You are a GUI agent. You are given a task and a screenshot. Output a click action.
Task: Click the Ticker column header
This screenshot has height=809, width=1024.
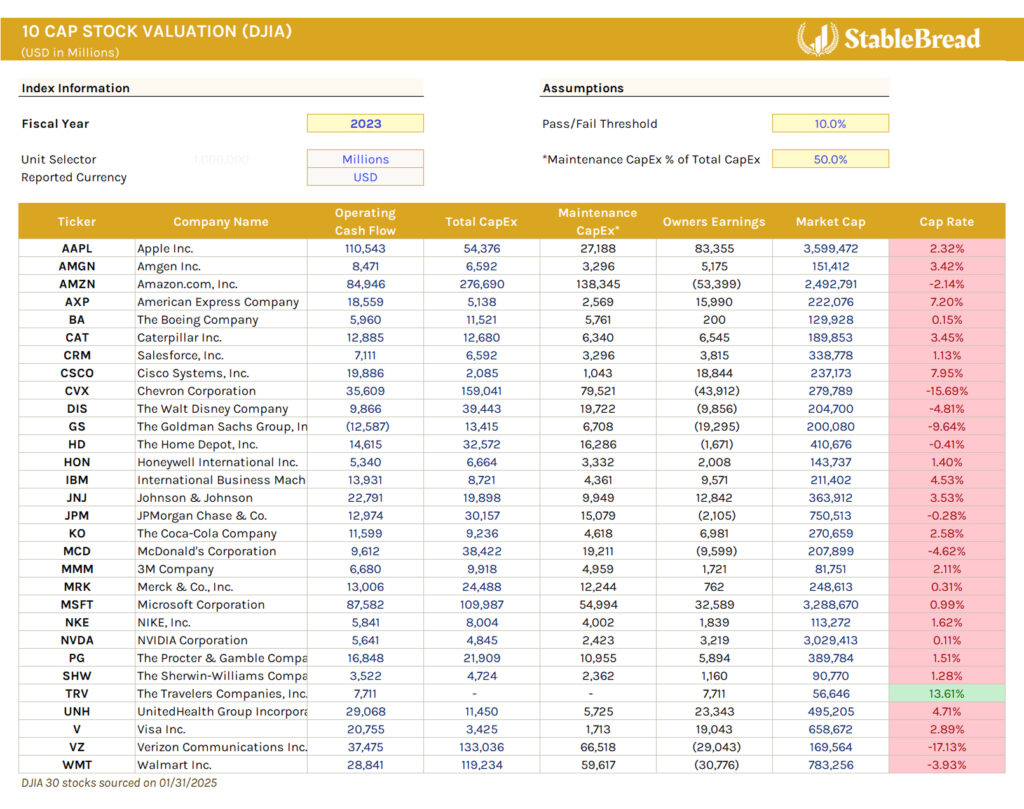coord(76,221)
